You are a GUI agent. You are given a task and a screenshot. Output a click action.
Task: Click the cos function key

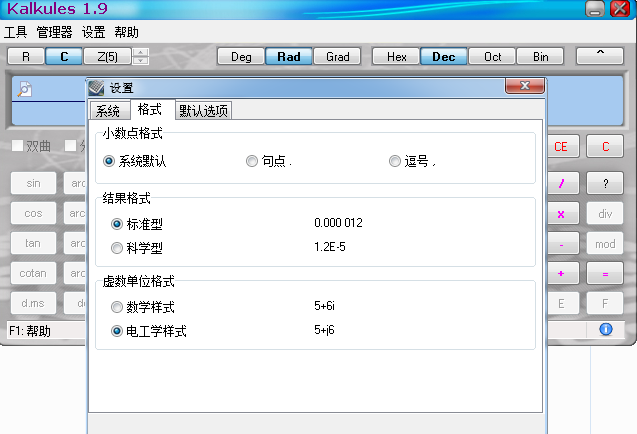coord(33,213)
